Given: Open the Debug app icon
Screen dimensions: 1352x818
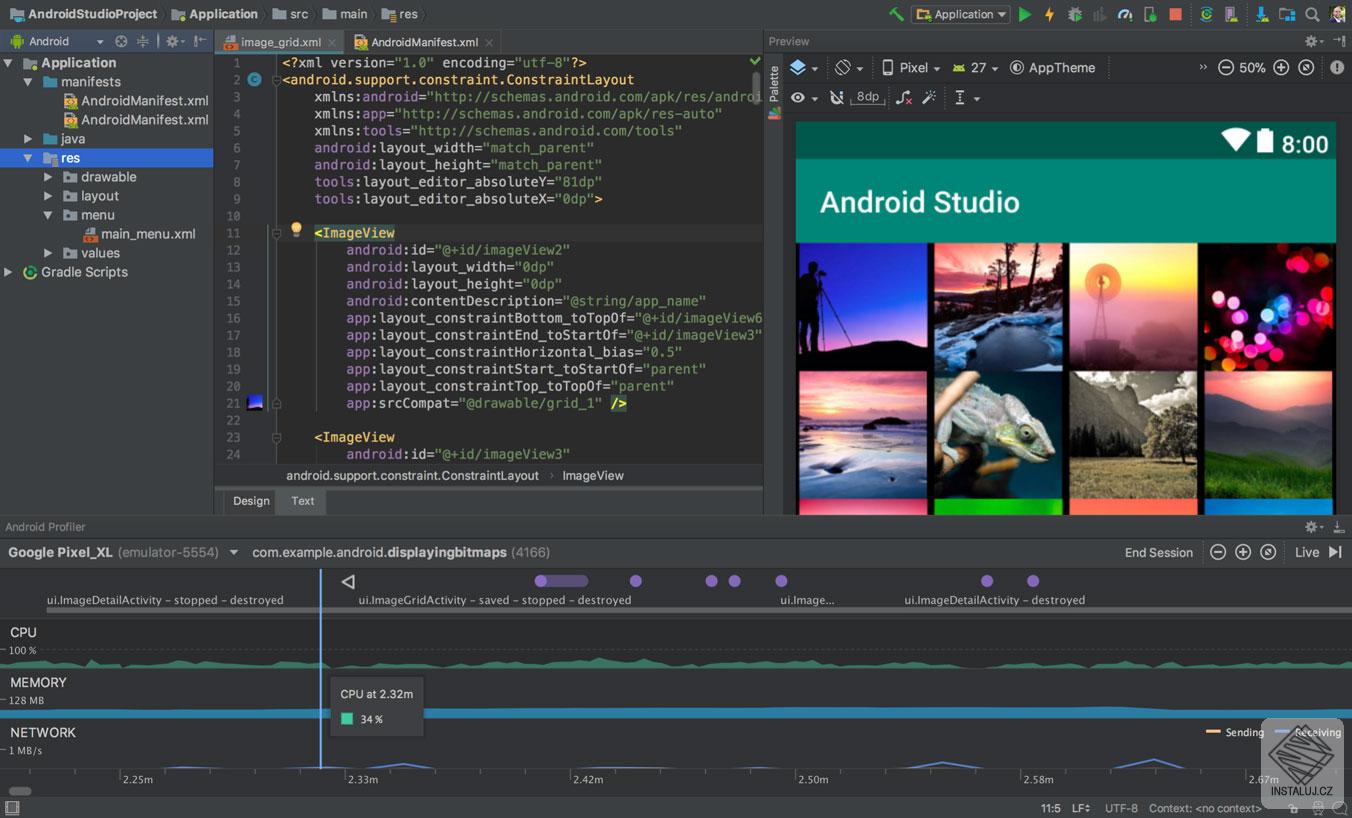Looking at the screenshot, I should click(1074, 15).
